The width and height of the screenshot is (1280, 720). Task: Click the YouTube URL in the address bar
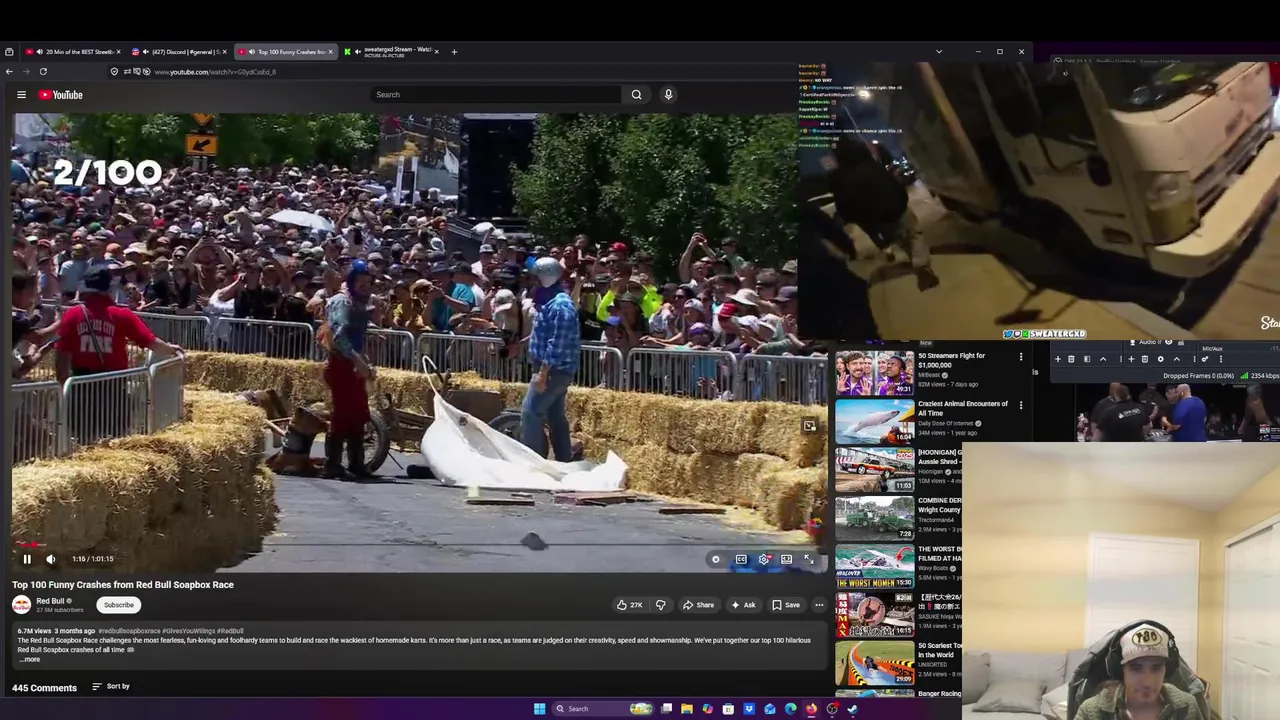215,72
